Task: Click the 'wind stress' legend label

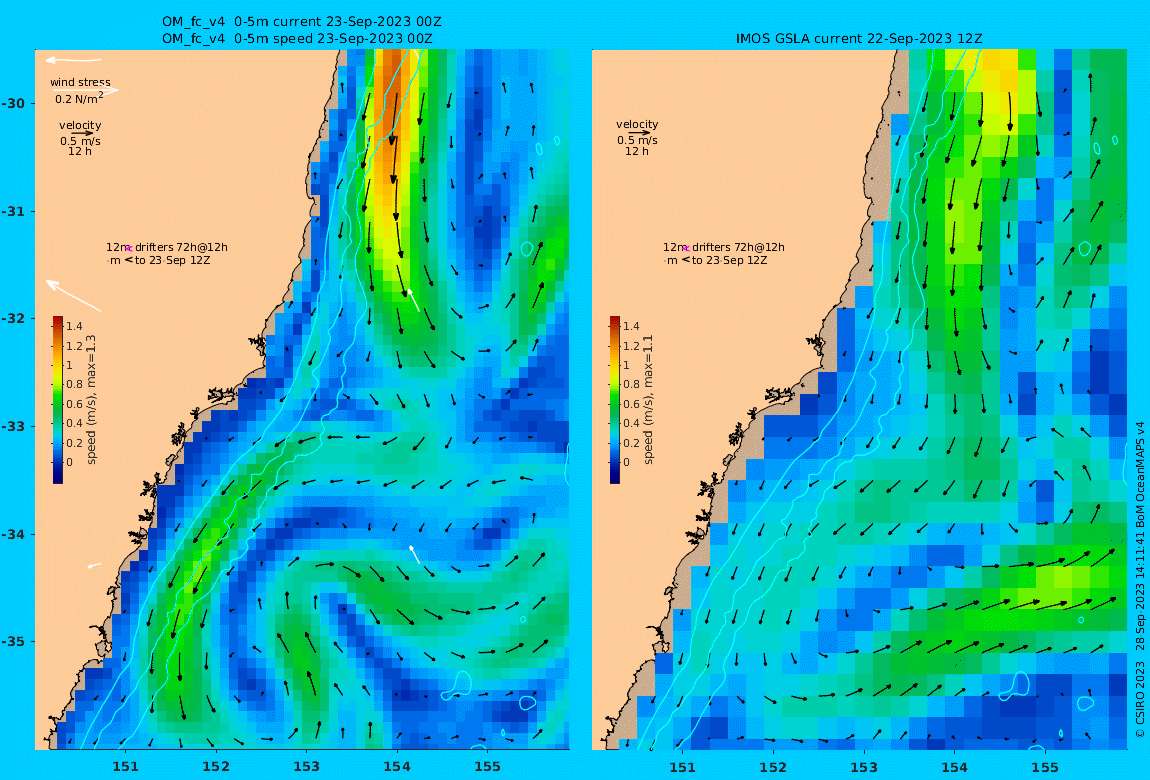Action: coord(81,82)
